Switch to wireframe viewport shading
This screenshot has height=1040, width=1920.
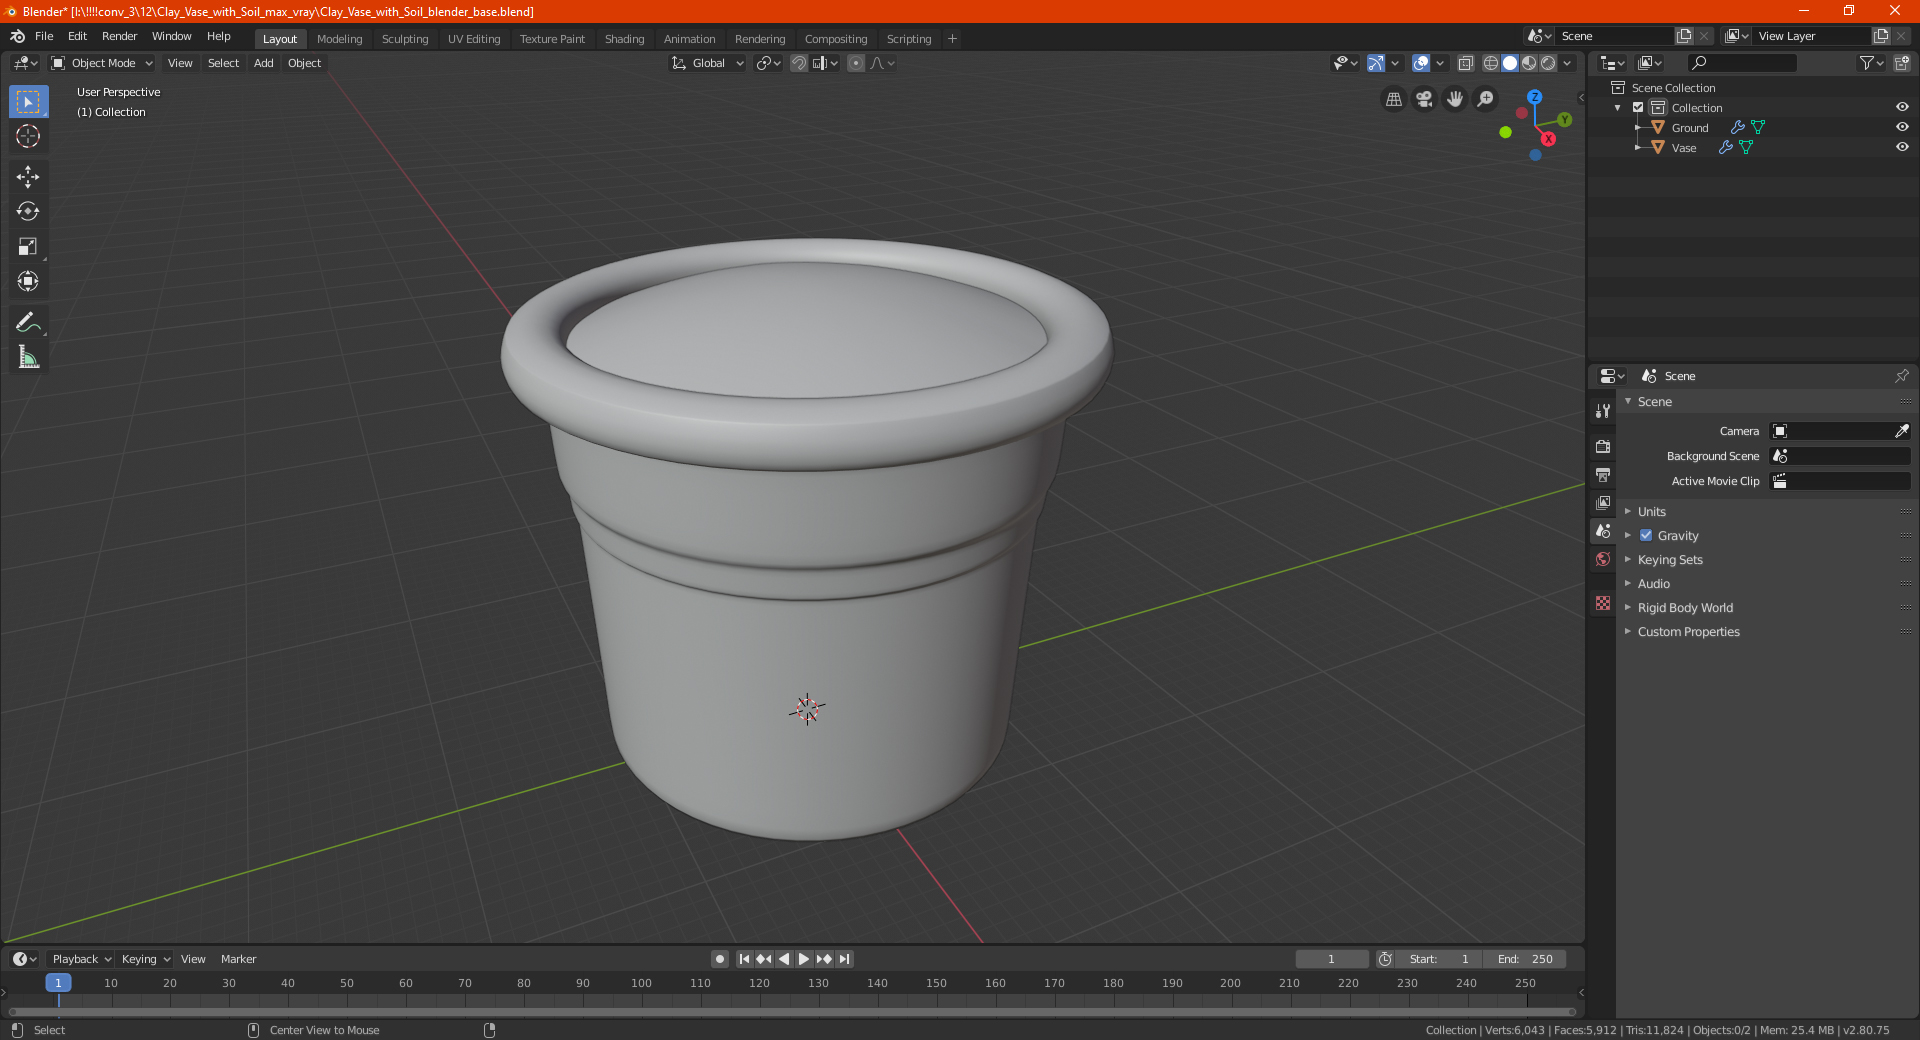tap(1490, 63)
